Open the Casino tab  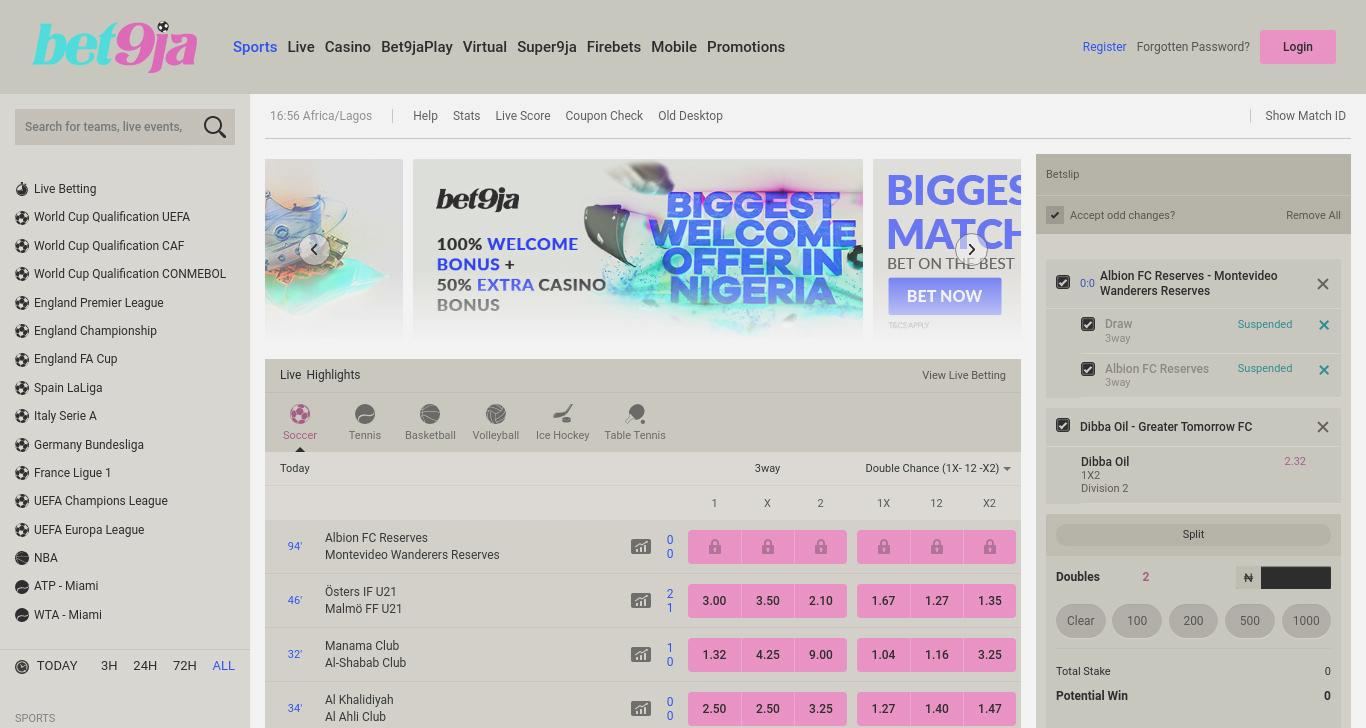click(348, 47)
